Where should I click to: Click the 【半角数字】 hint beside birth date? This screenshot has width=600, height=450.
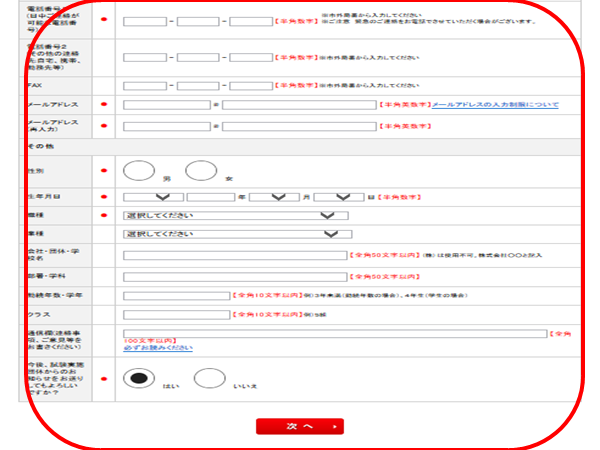pos(399,197)
